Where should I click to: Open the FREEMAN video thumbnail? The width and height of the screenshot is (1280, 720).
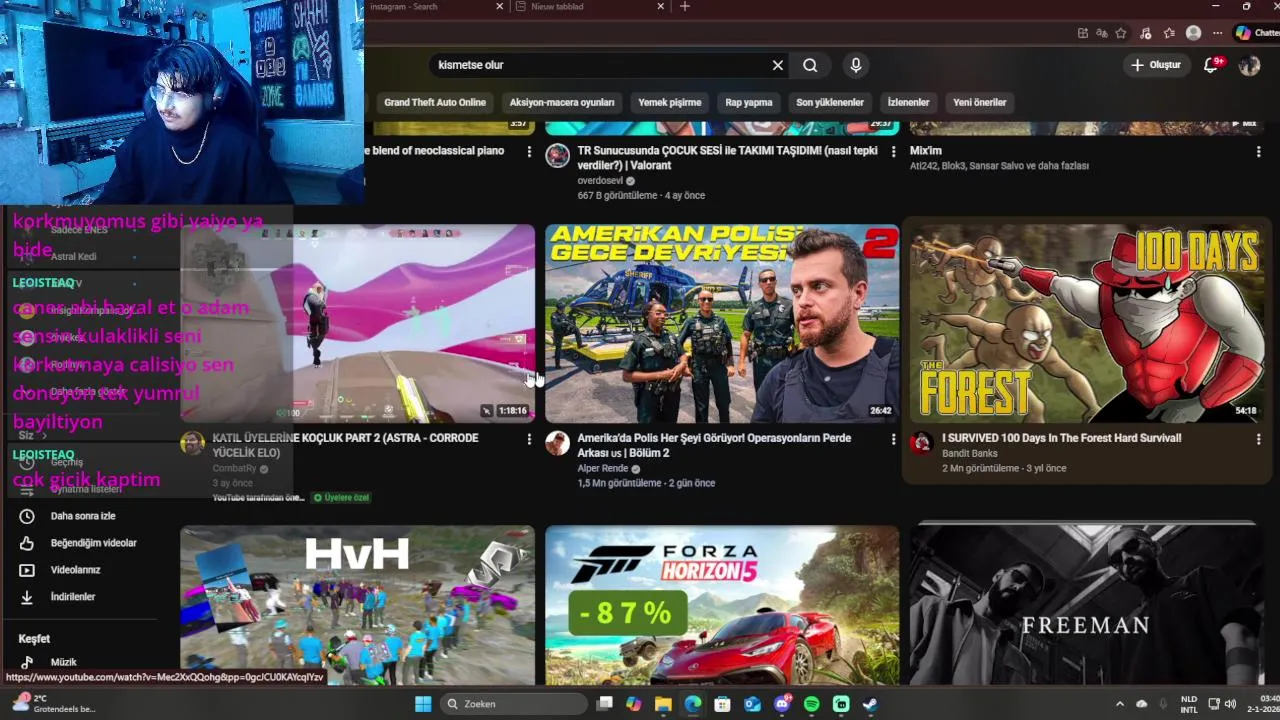coord(1086,606)
